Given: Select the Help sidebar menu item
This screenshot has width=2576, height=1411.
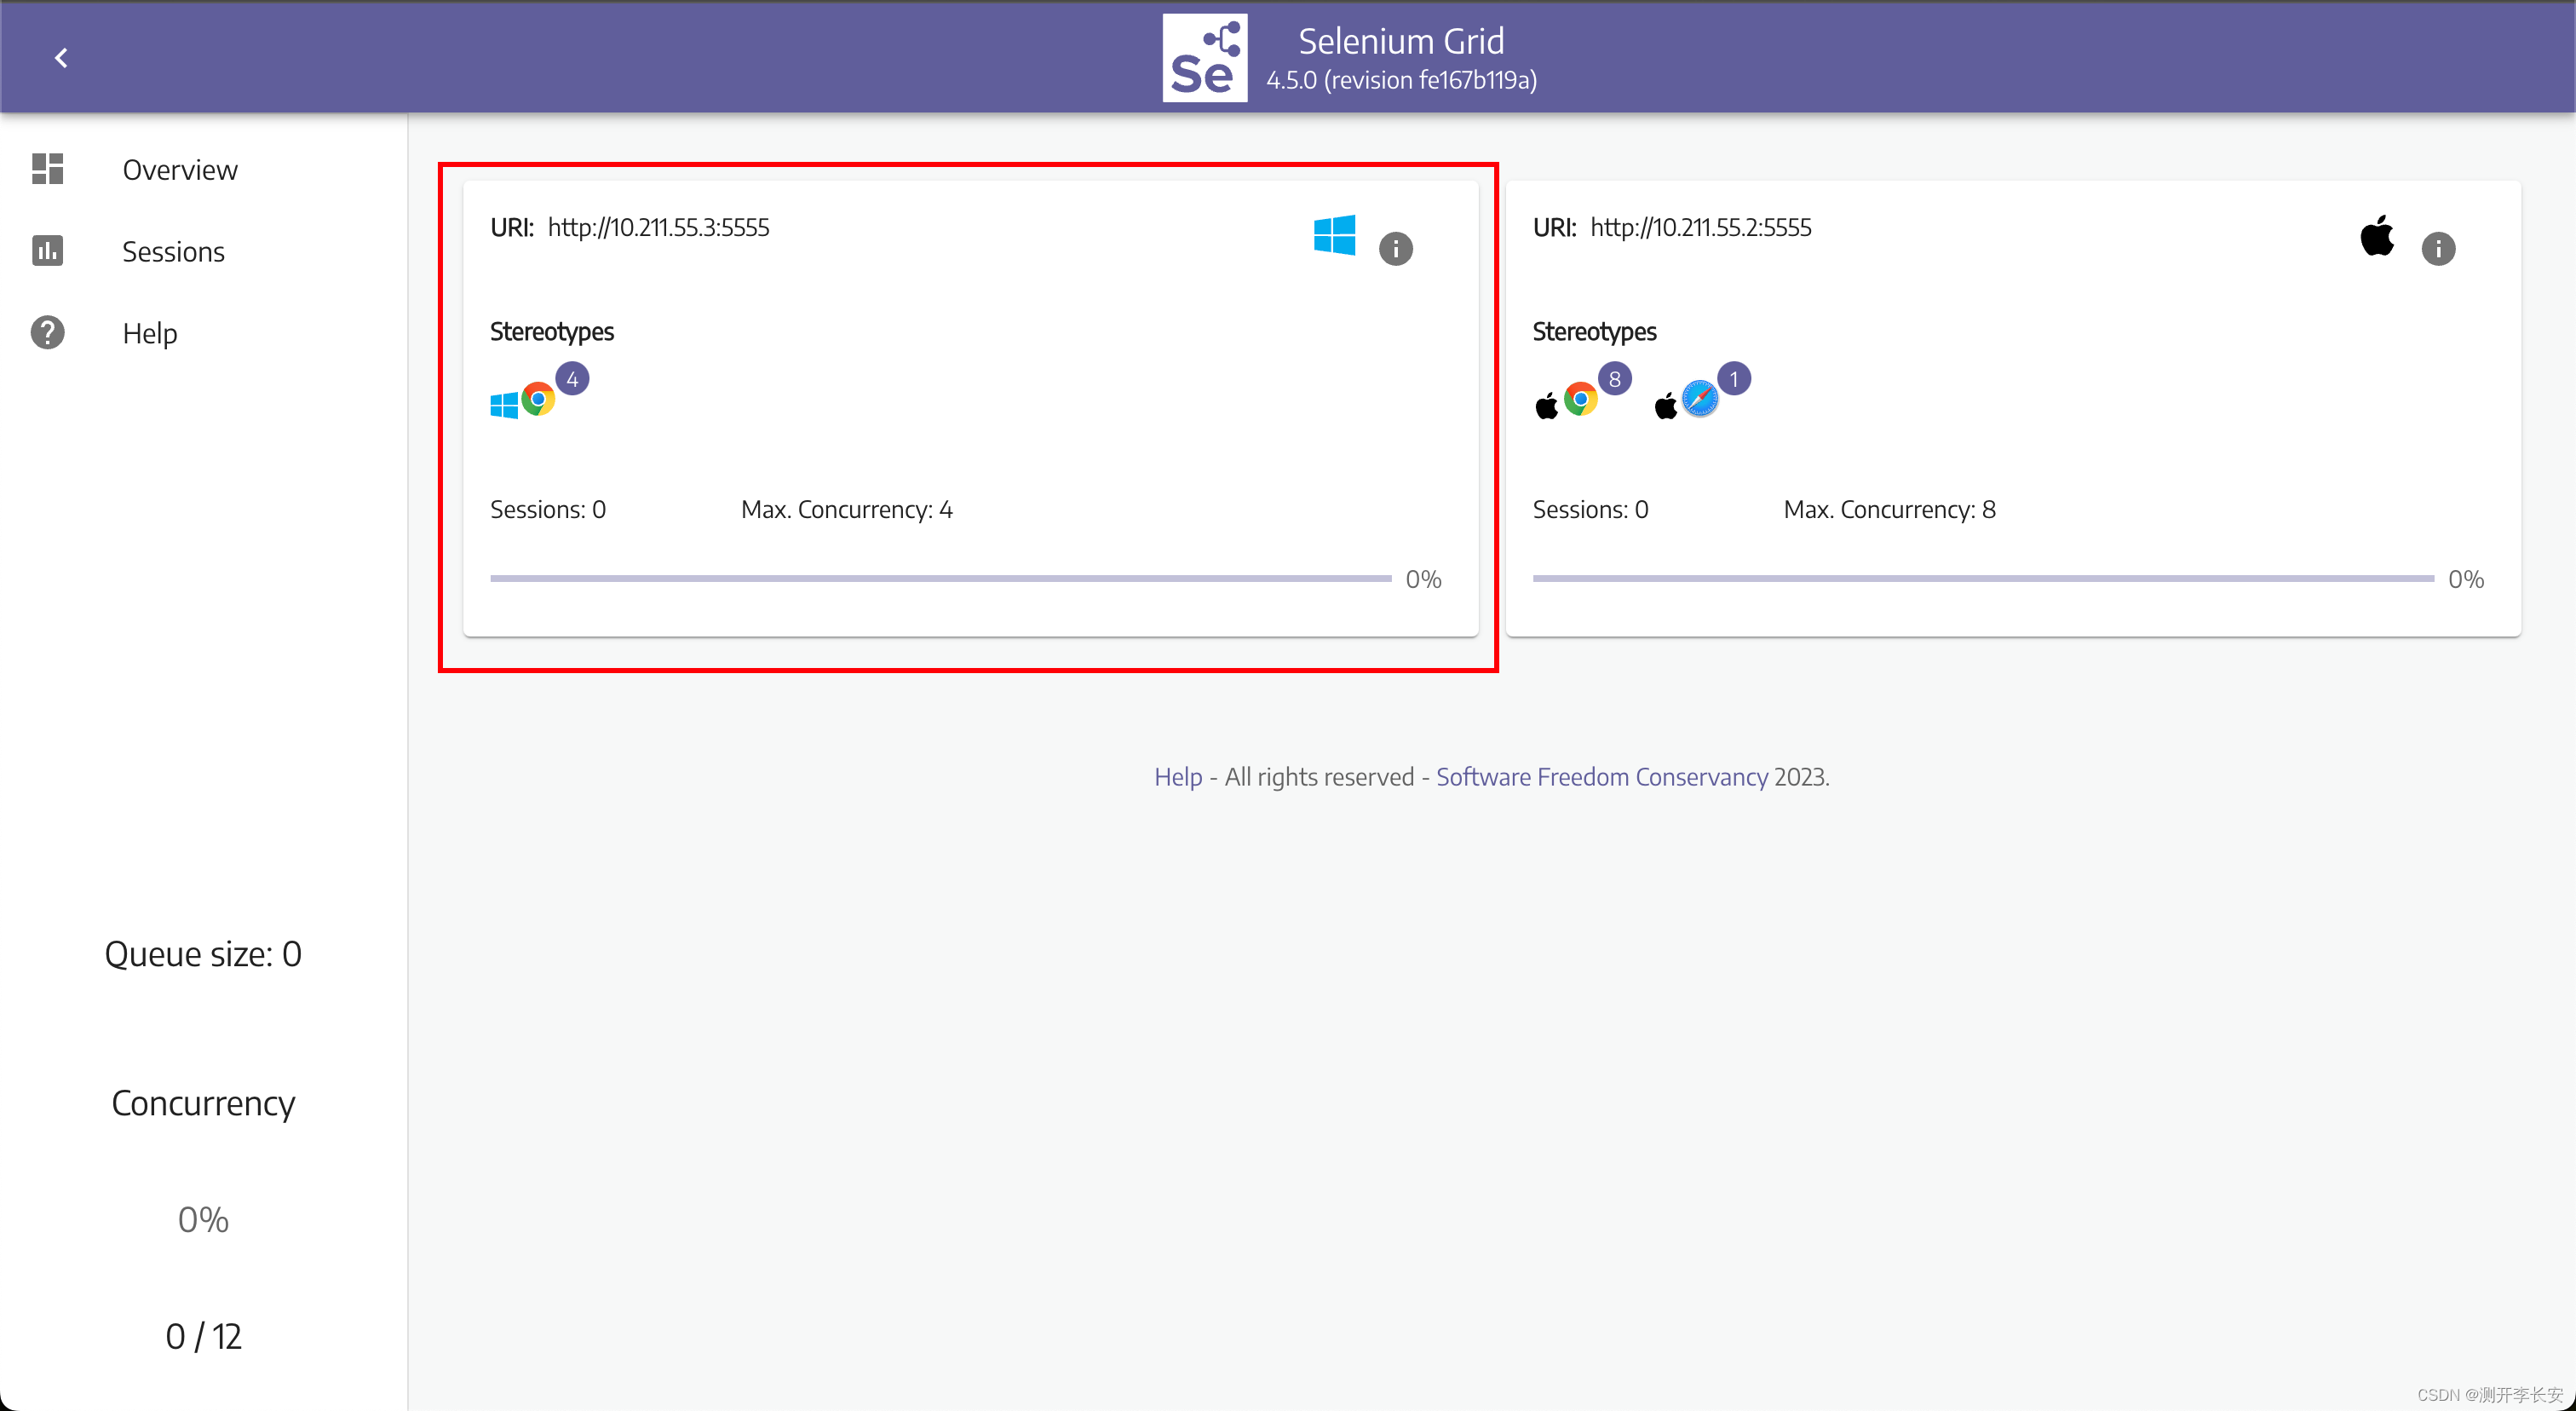Looking at the screenshot, I should pyautogui.click(x=150, y=334).
